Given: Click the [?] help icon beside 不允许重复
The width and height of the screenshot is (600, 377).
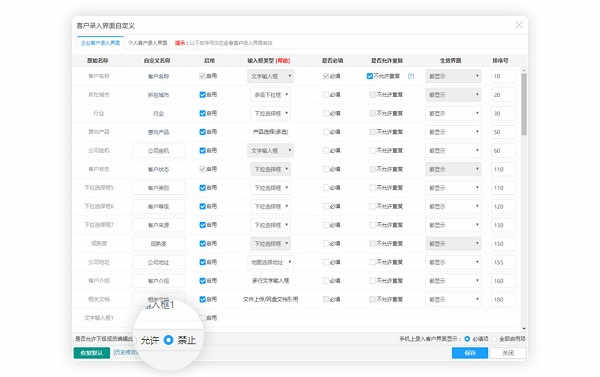Looking at the screenshot, I should click(x=411, y=76).
